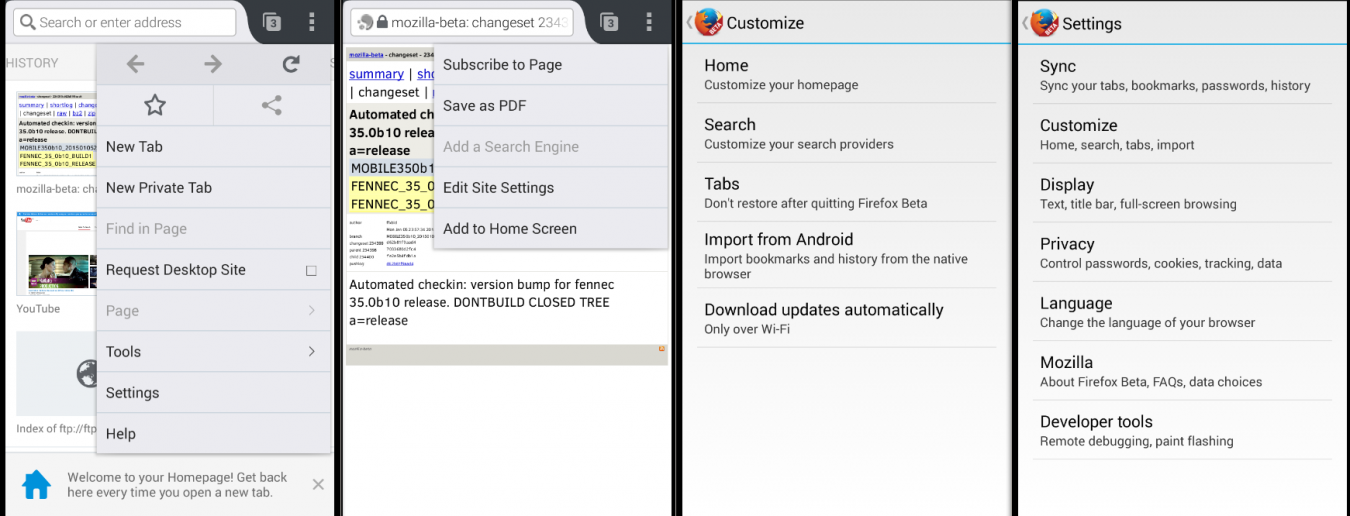Choose Edit Site Settings option
This screenshot has width=1350, height=516.
tap(551, 188)
